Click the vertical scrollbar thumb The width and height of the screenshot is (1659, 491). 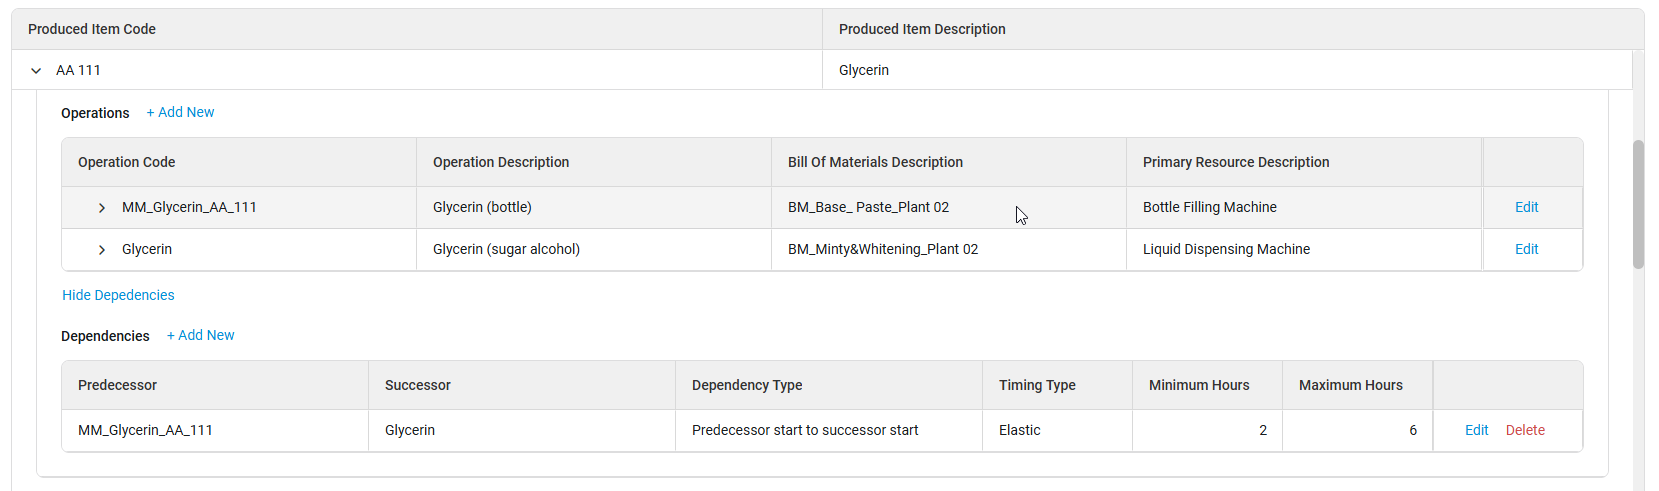tap(1638, 205)
